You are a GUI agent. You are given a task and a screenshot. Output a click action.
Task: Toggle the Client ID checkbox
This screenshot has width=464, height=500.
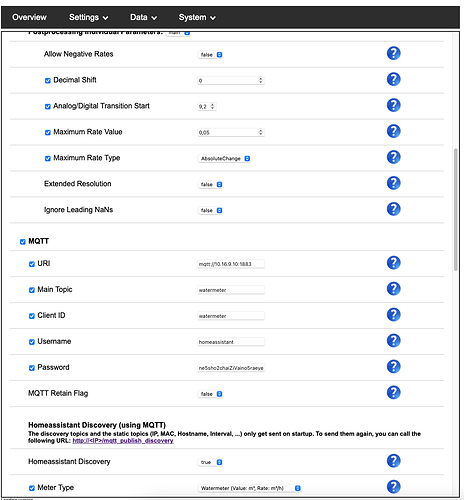[32, 316]
